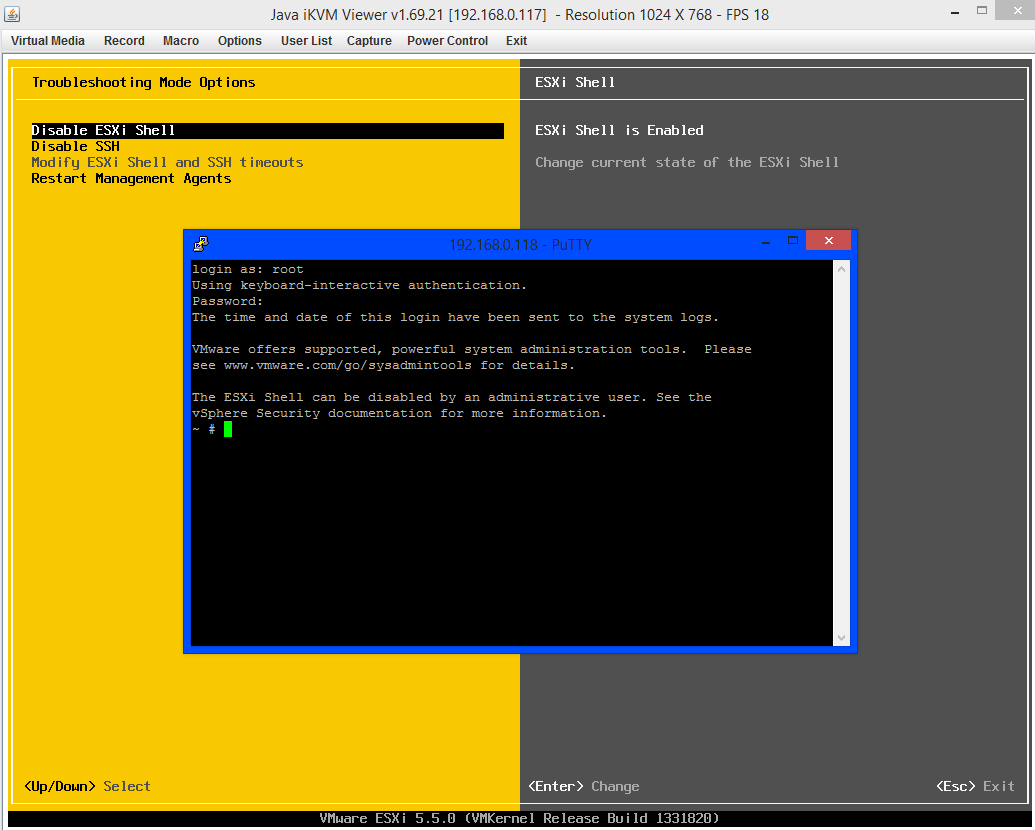Maximize the PuTTY window
Screen dimensions: 1035x830
point(793,241)
